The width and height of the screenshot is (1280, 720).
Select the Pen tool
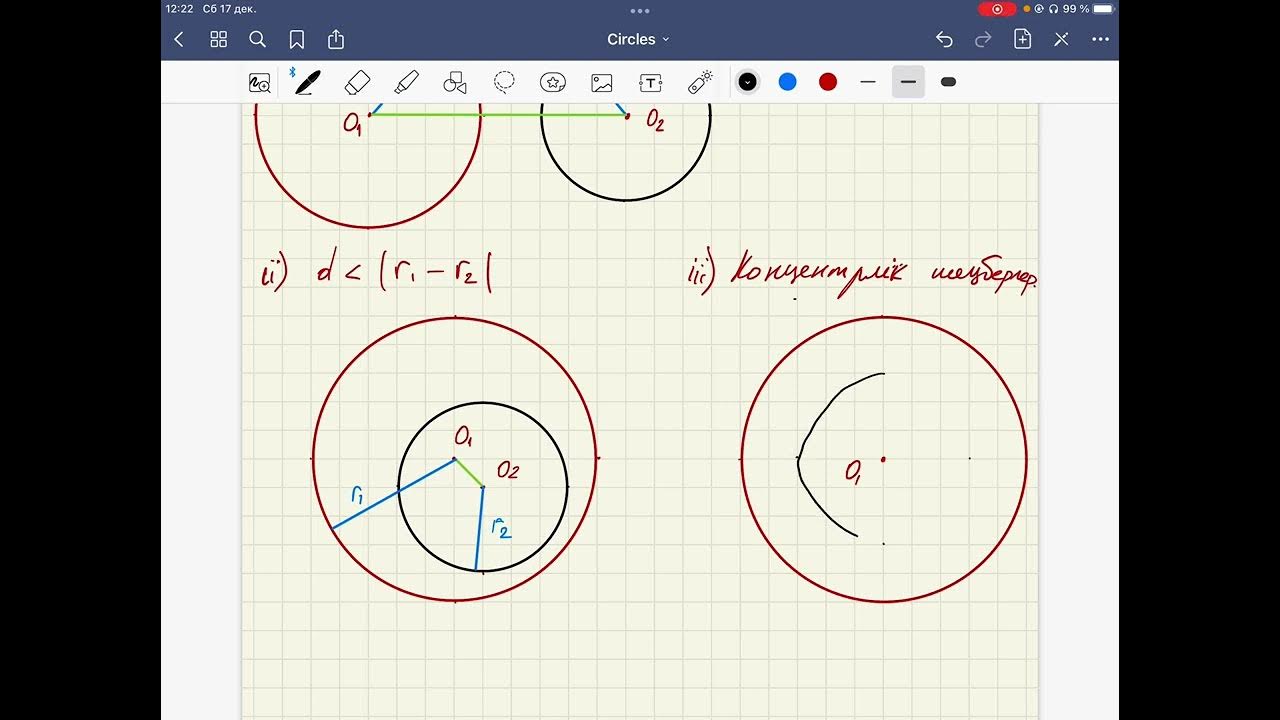[307, 82]
